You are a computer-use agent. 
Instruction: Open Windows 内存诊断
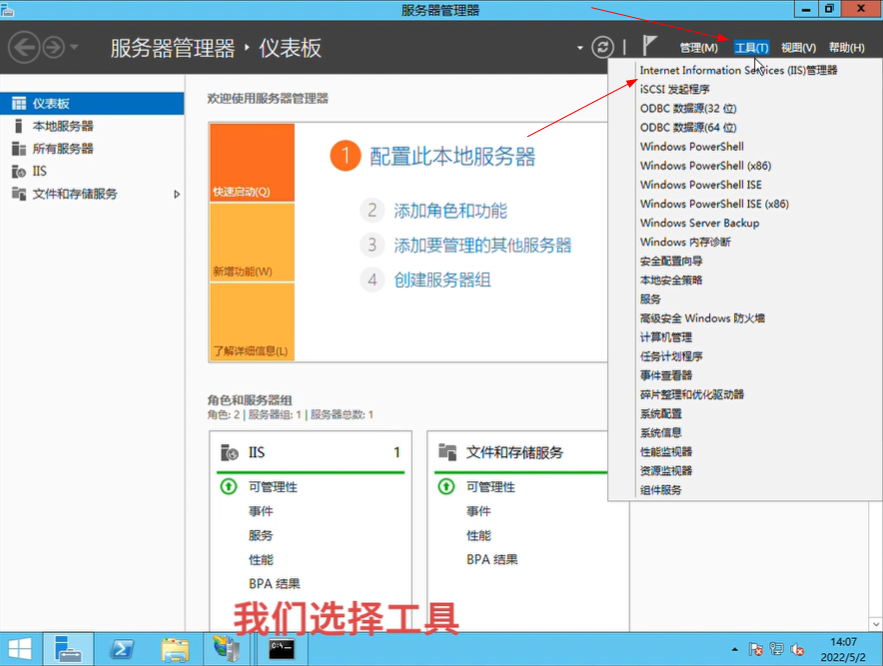click(685, 242)
